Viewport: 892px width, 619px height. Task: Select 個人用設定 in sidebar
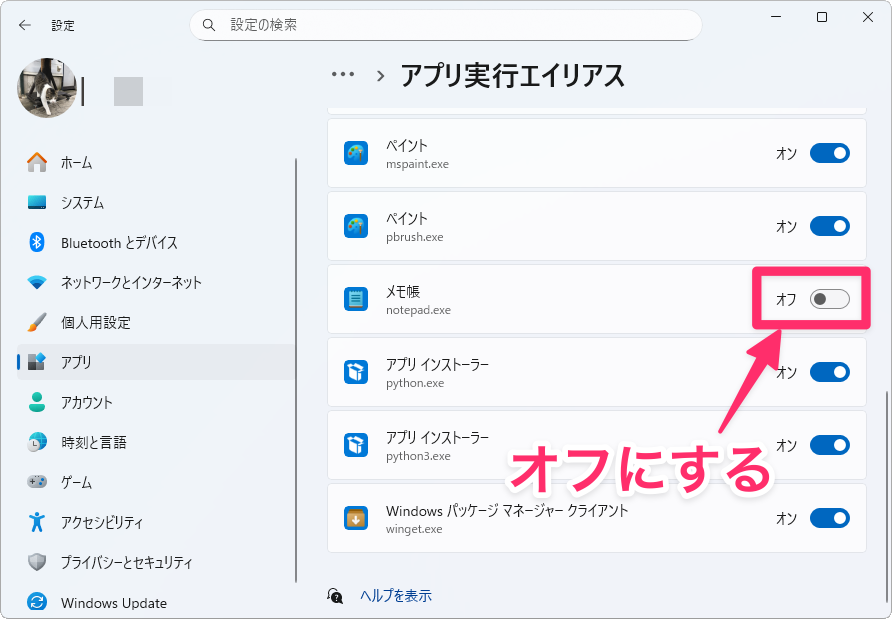point(156,322)
